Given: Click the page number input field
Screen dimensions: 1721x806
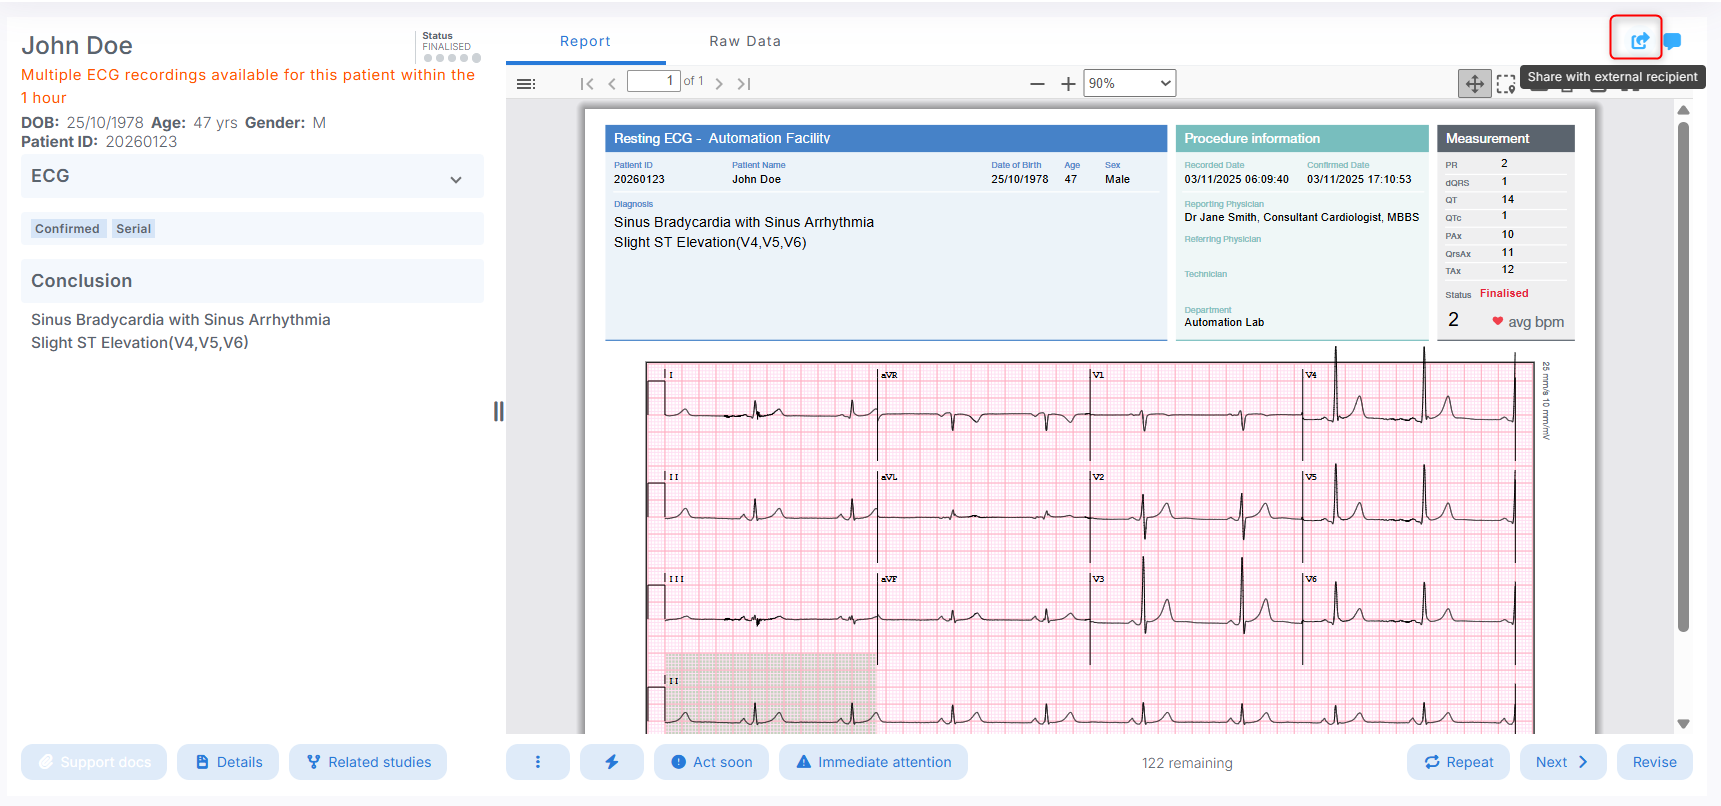Looking at the screenshot, I should [653, 81].
